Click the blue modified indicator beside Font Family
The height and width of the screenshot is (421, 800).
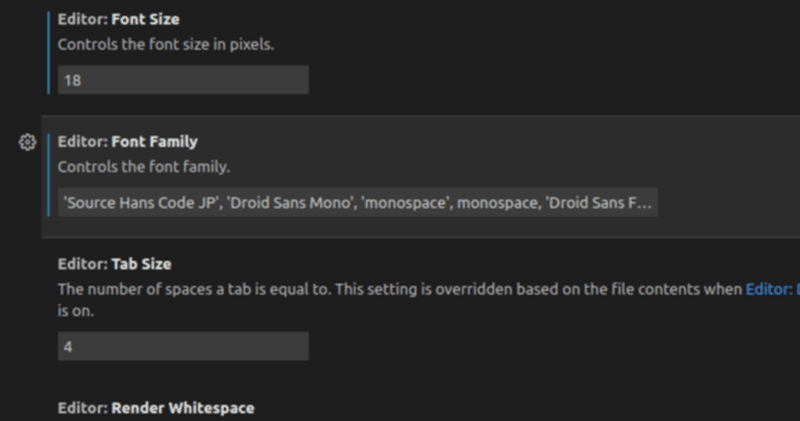pos(48,173)
